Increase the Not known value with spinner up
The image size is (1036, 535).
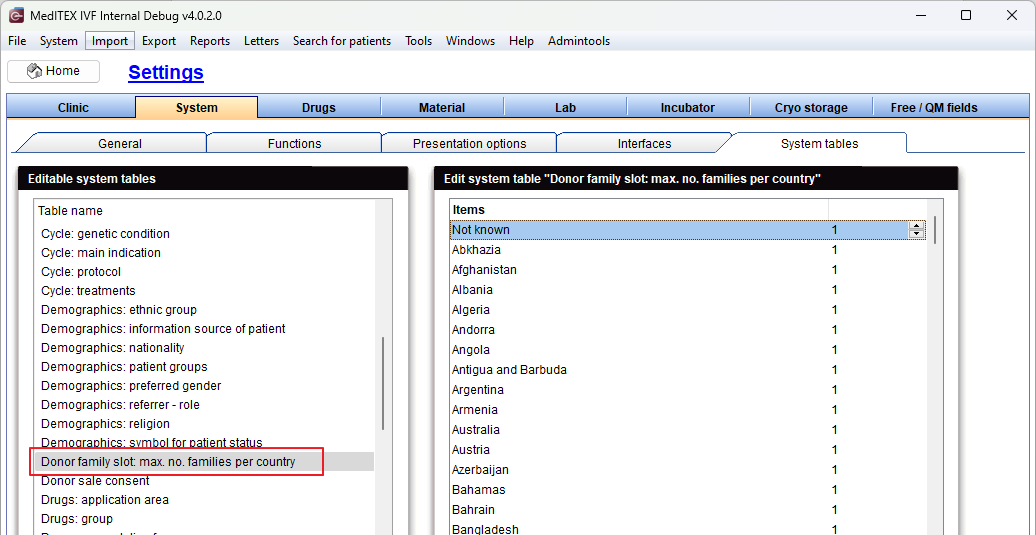[x=916, y=226]
